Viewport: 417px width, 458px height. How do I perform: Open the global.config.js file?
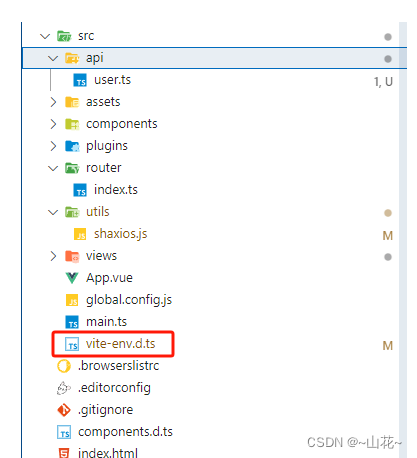[x=129, y=300]
